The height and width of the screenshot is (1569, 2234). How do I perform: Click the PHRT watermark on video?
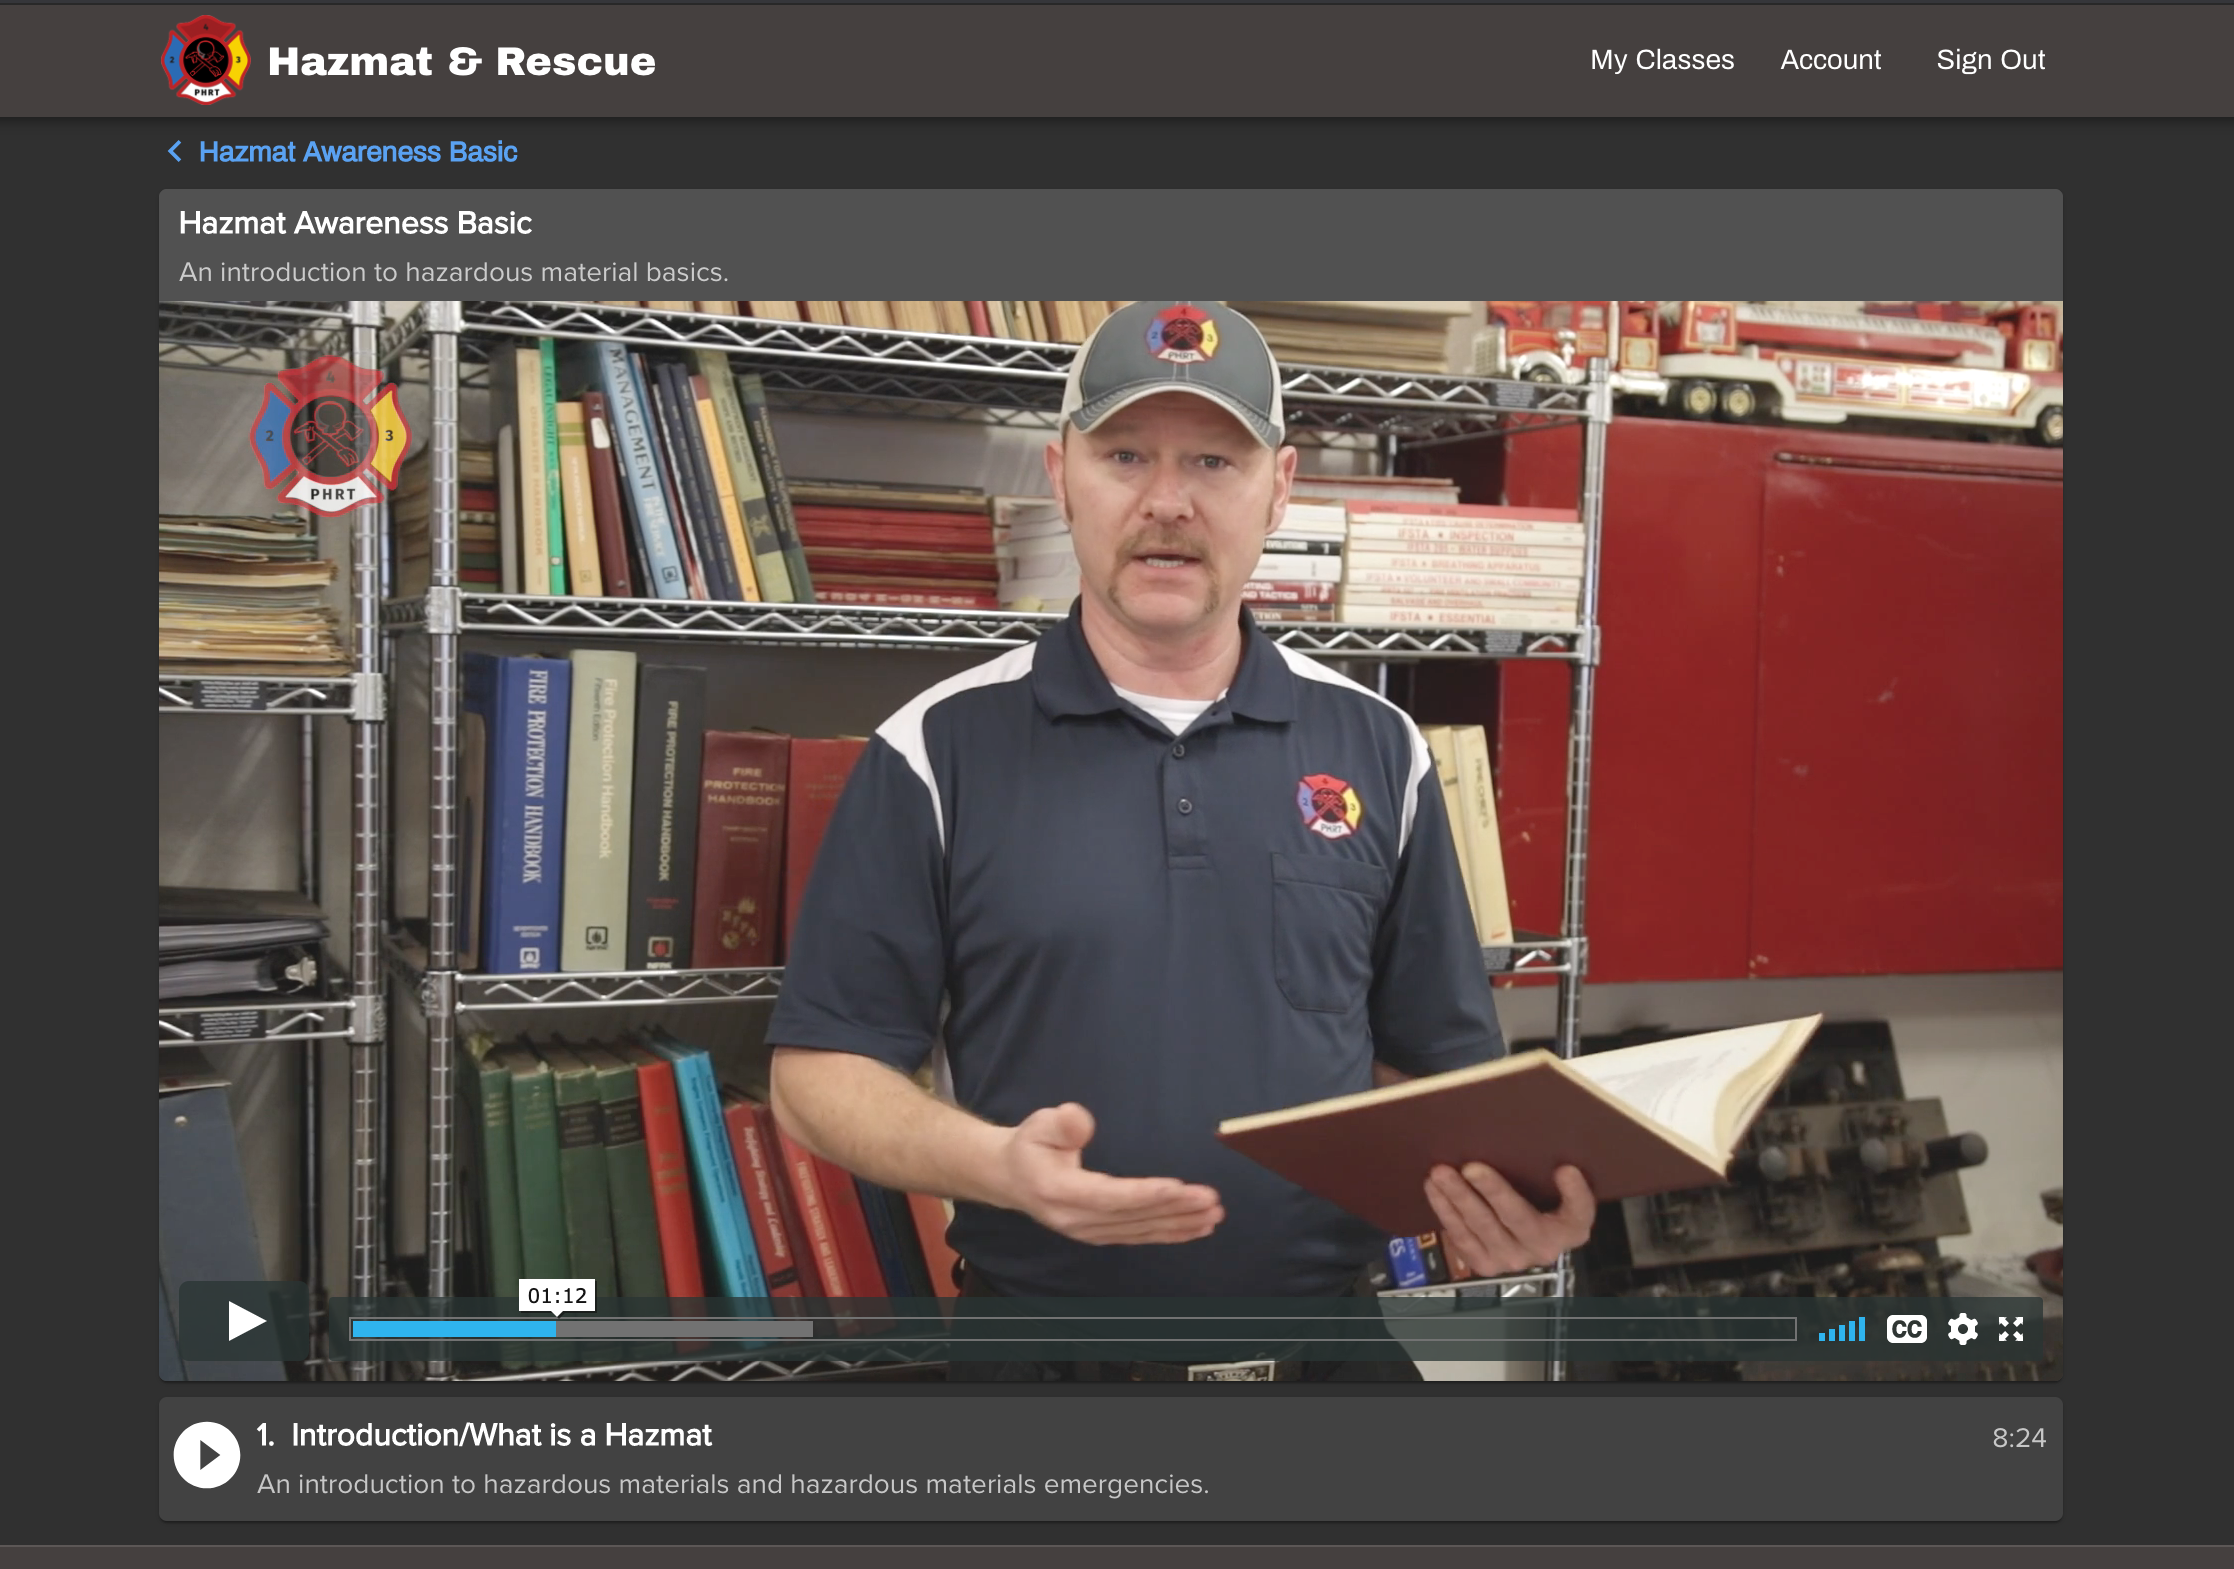click(330, 436)
